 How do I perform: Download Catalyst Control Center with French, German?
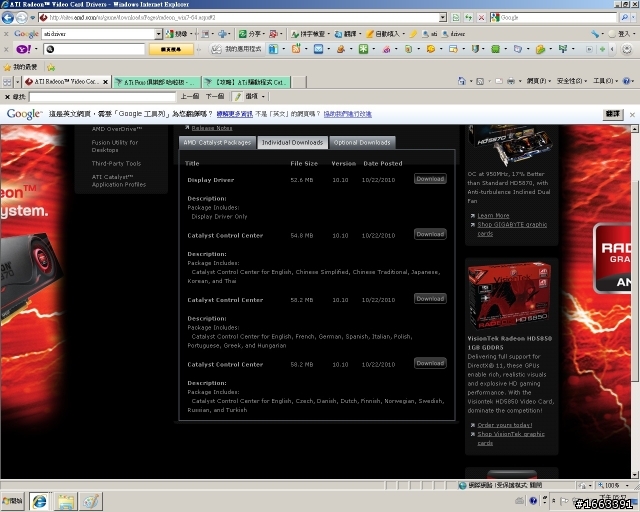[430, 299]
